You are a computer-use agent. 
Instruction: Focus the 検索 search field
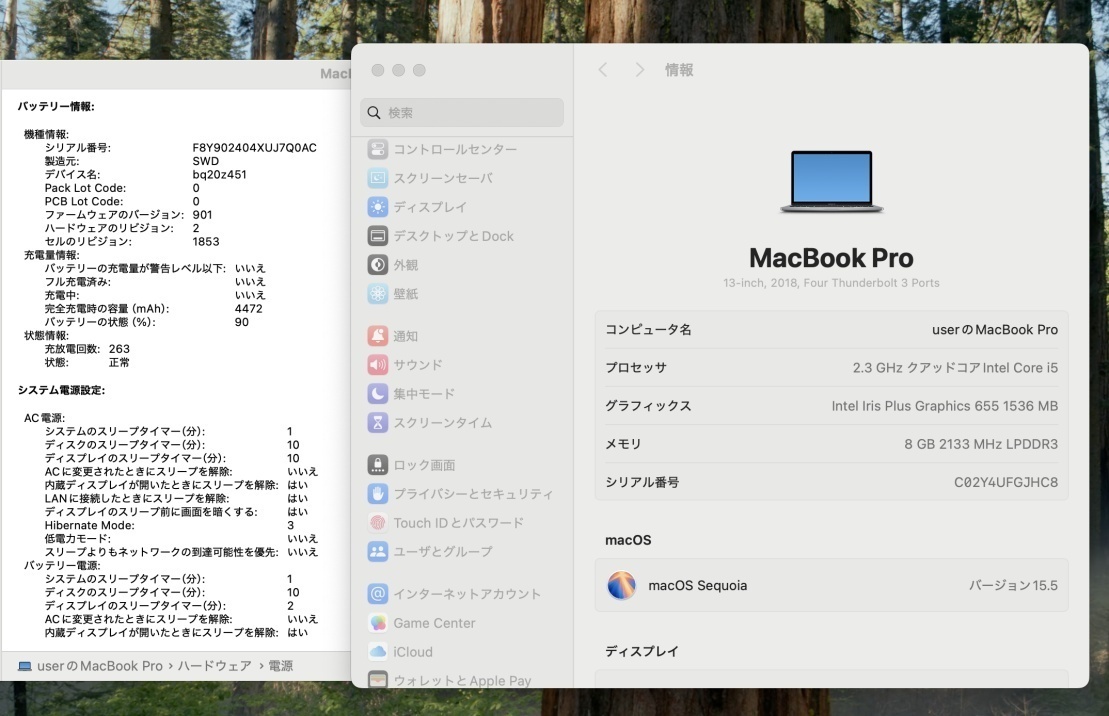tap(462, 112)
